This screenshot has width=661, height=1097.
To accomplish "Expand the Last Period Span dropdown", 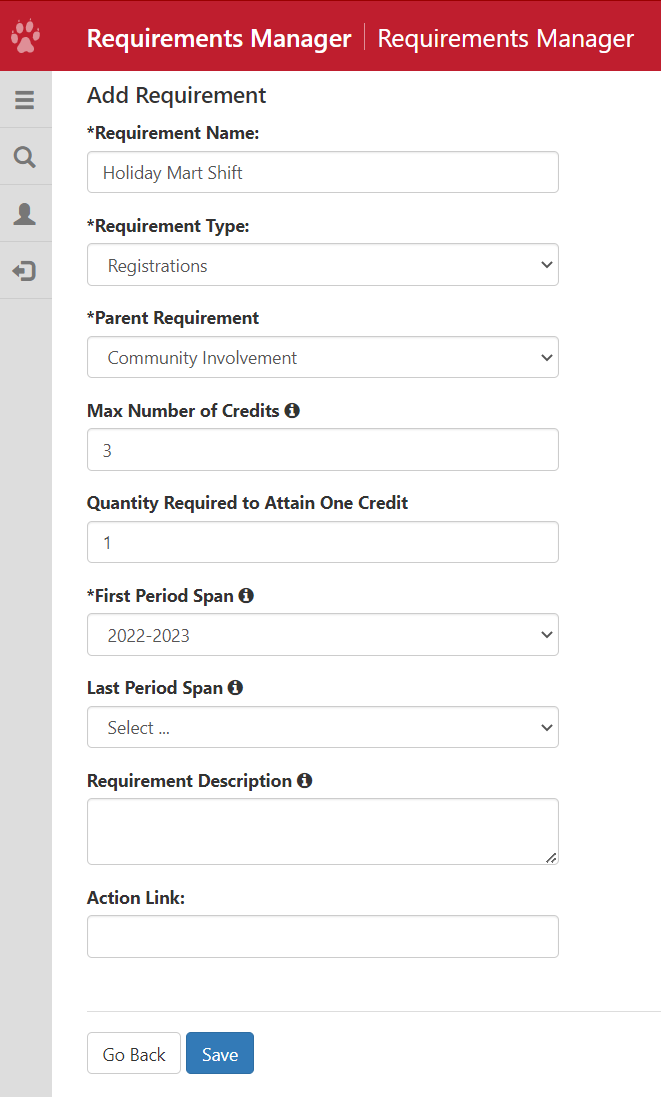I will coord(322,727).
